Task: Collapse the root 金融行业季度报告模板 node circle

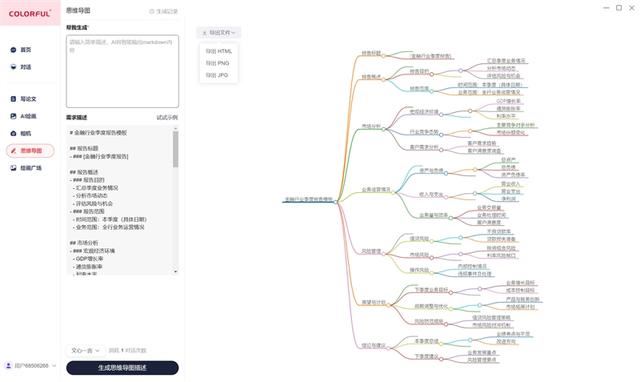Action: tap(336, 202)
